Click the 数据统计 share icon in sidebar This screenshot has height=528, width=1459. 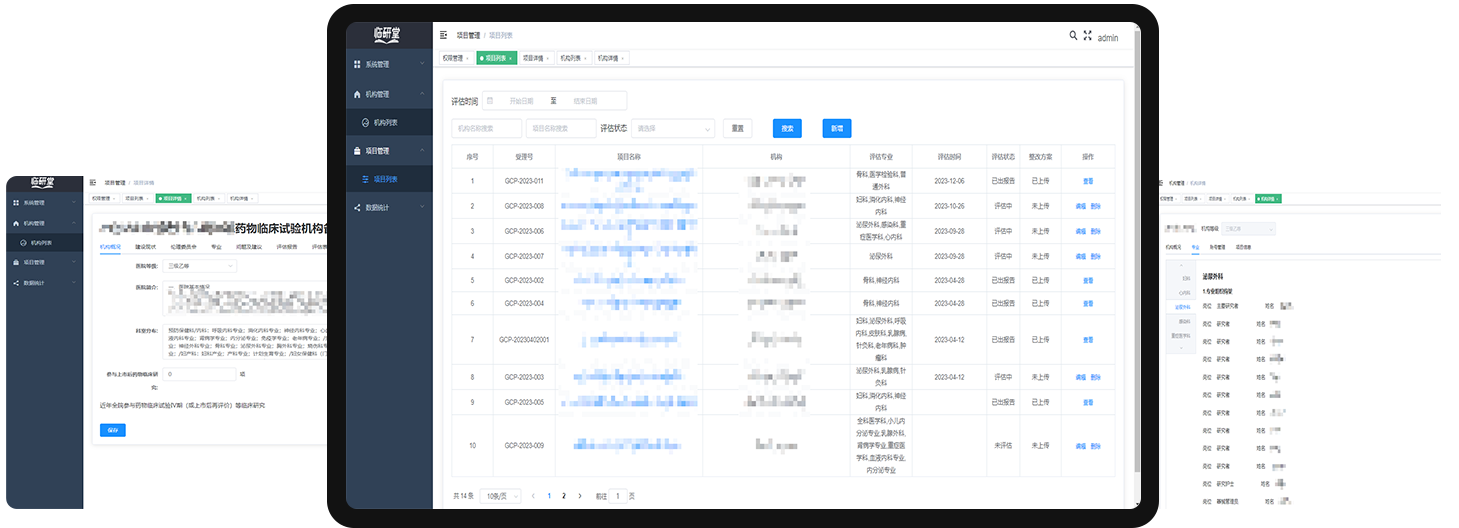357,207
